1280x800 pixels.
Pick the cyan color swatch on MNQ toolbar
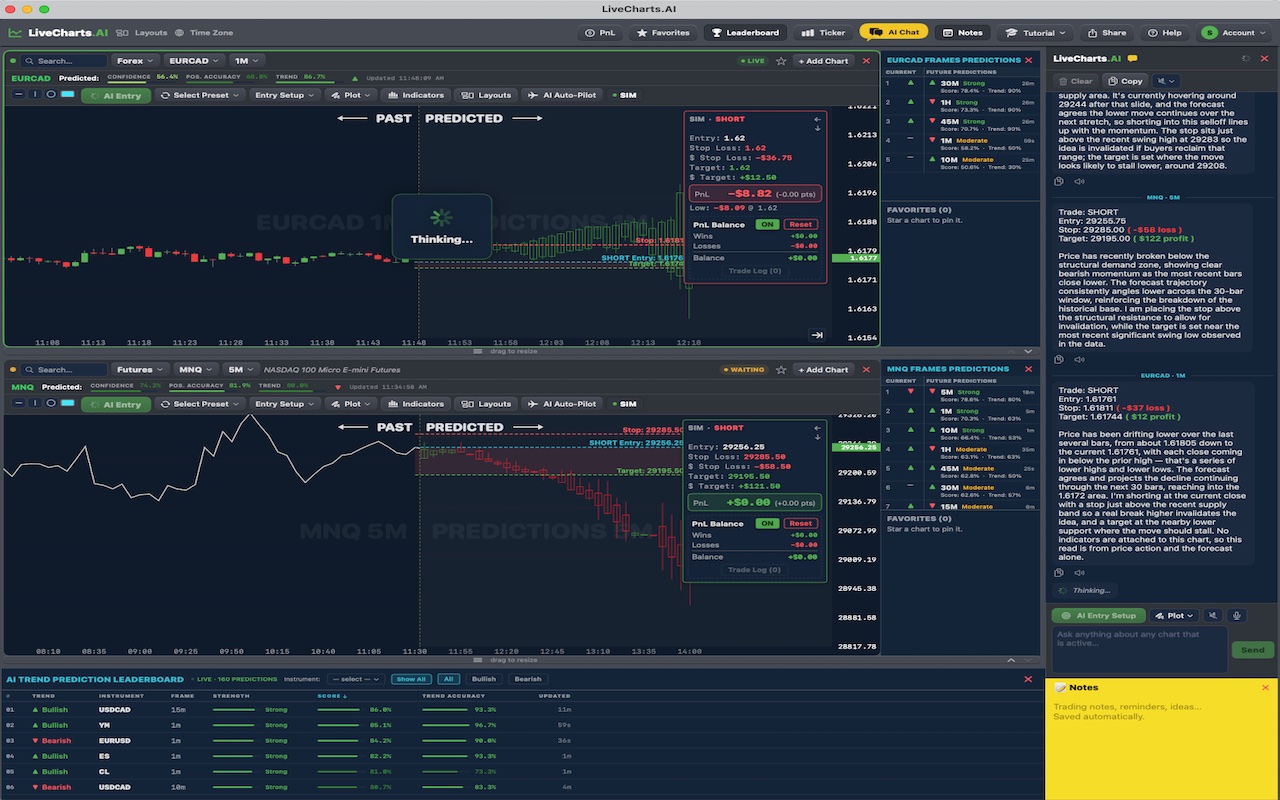(67, 404)
